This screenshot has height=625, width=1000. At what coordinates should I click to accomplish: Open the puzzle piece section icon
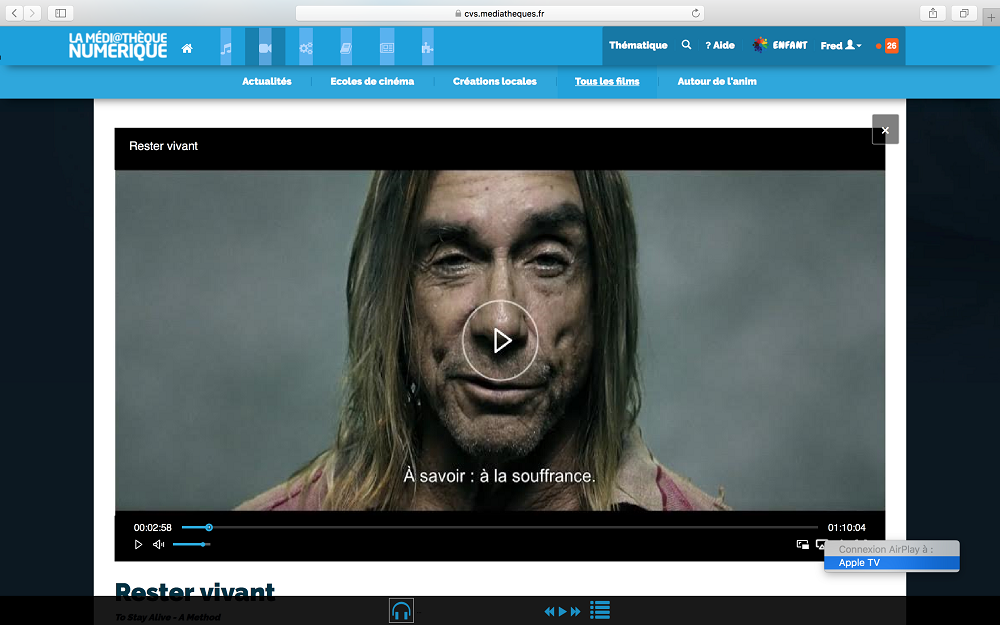(x=427, y=47)
